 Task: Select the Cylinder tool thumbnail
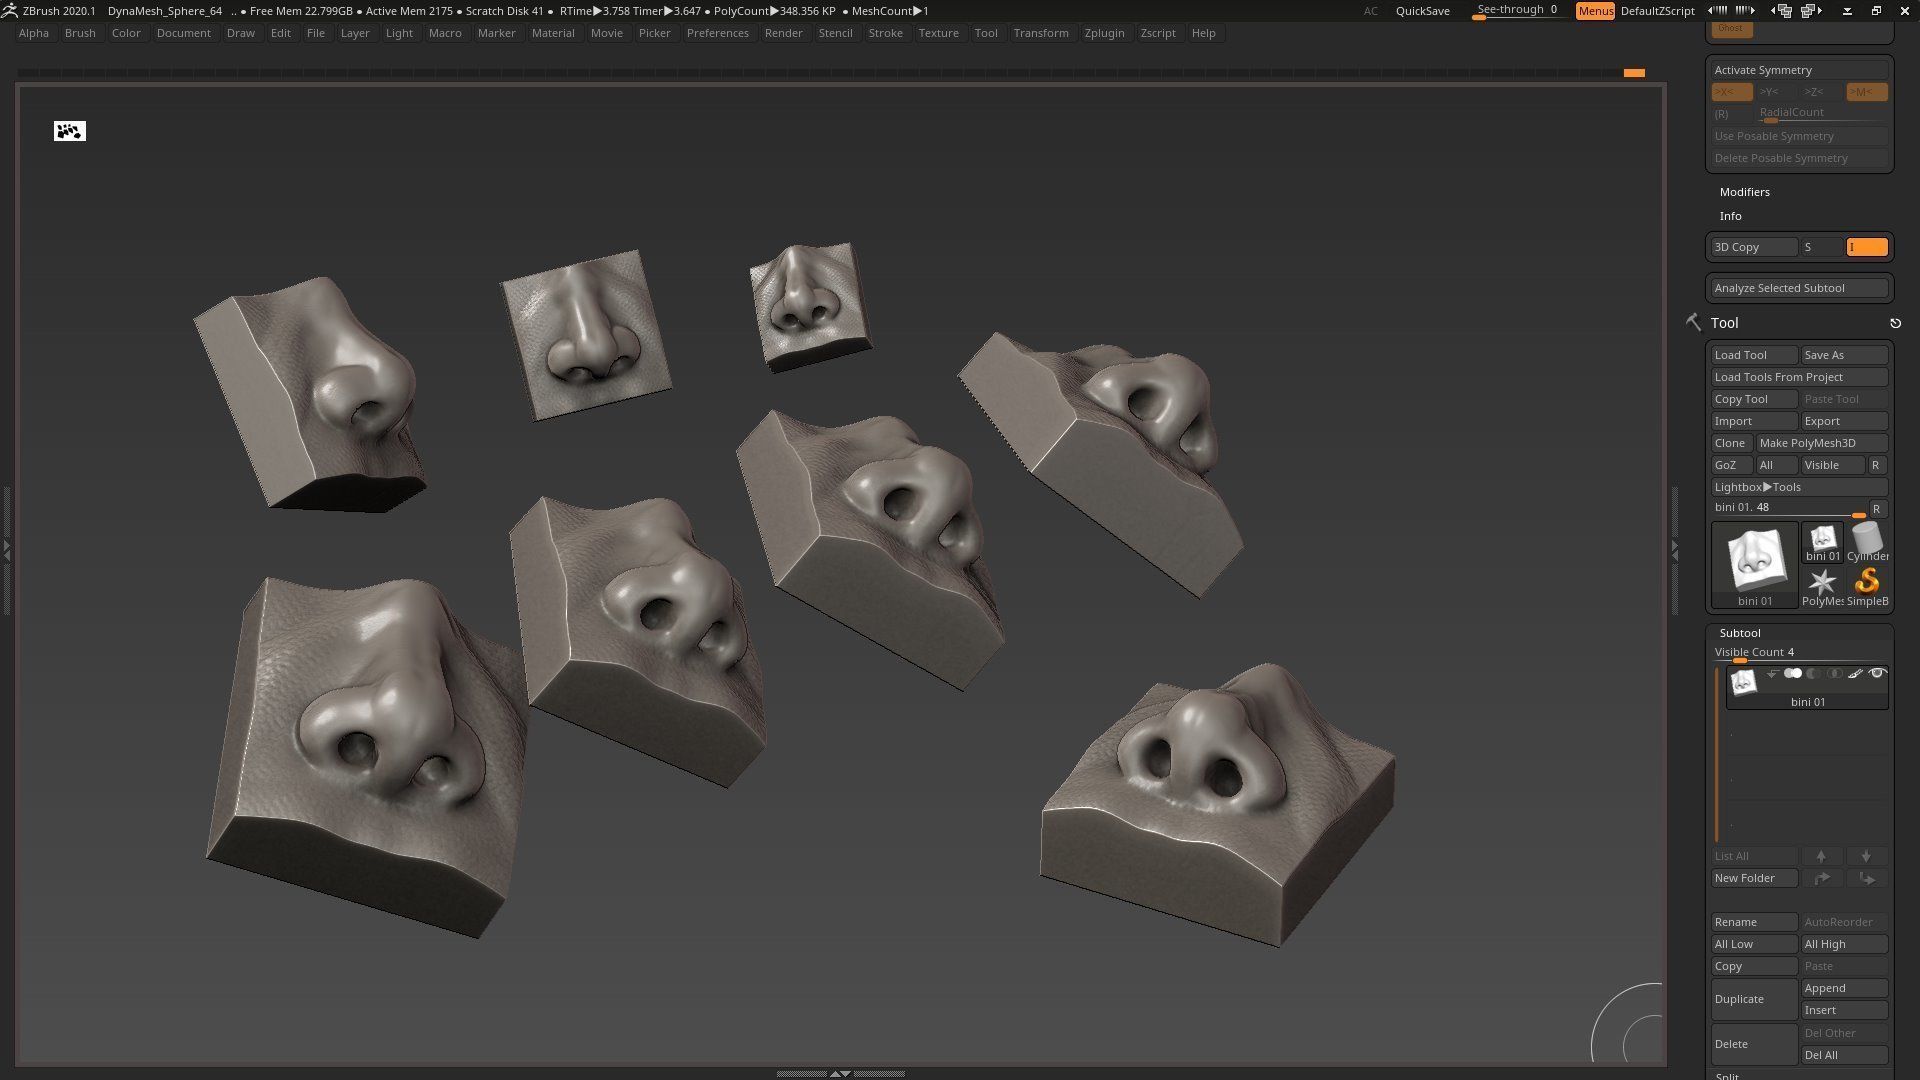[x=1867, y=541]
